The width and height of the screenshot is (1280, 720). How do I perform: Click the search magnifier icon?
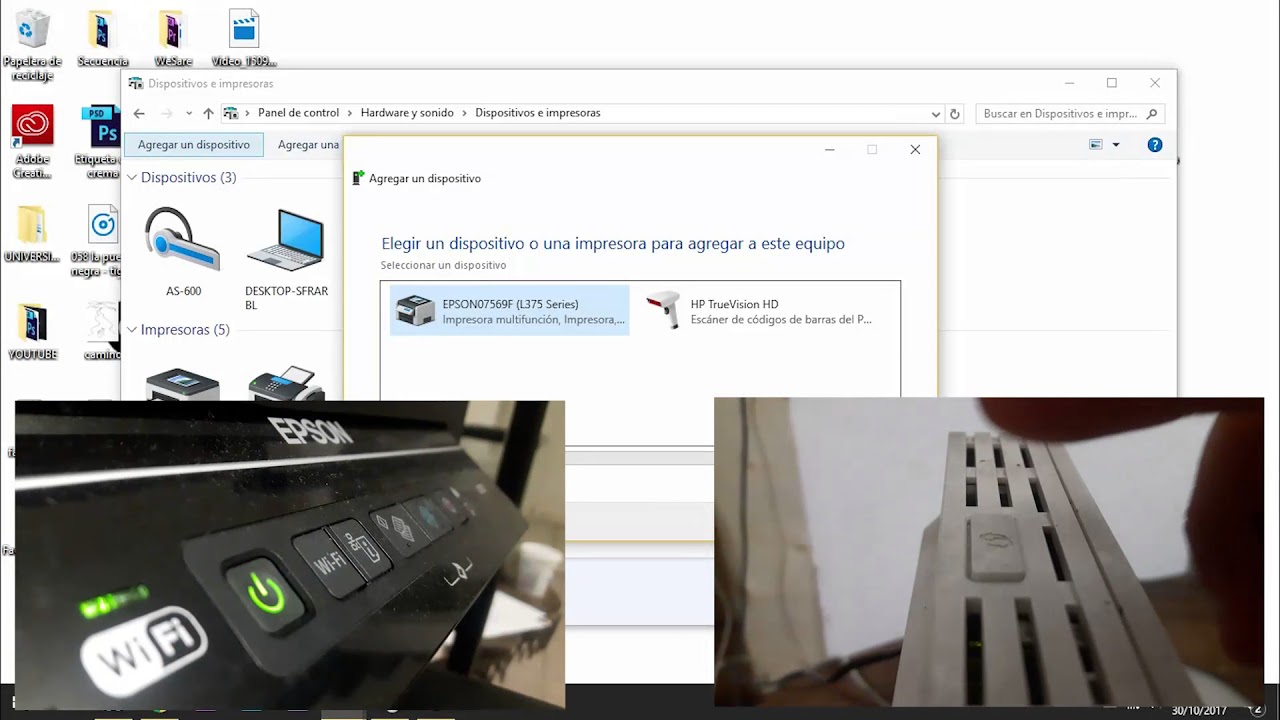[x=1152, y=114]
